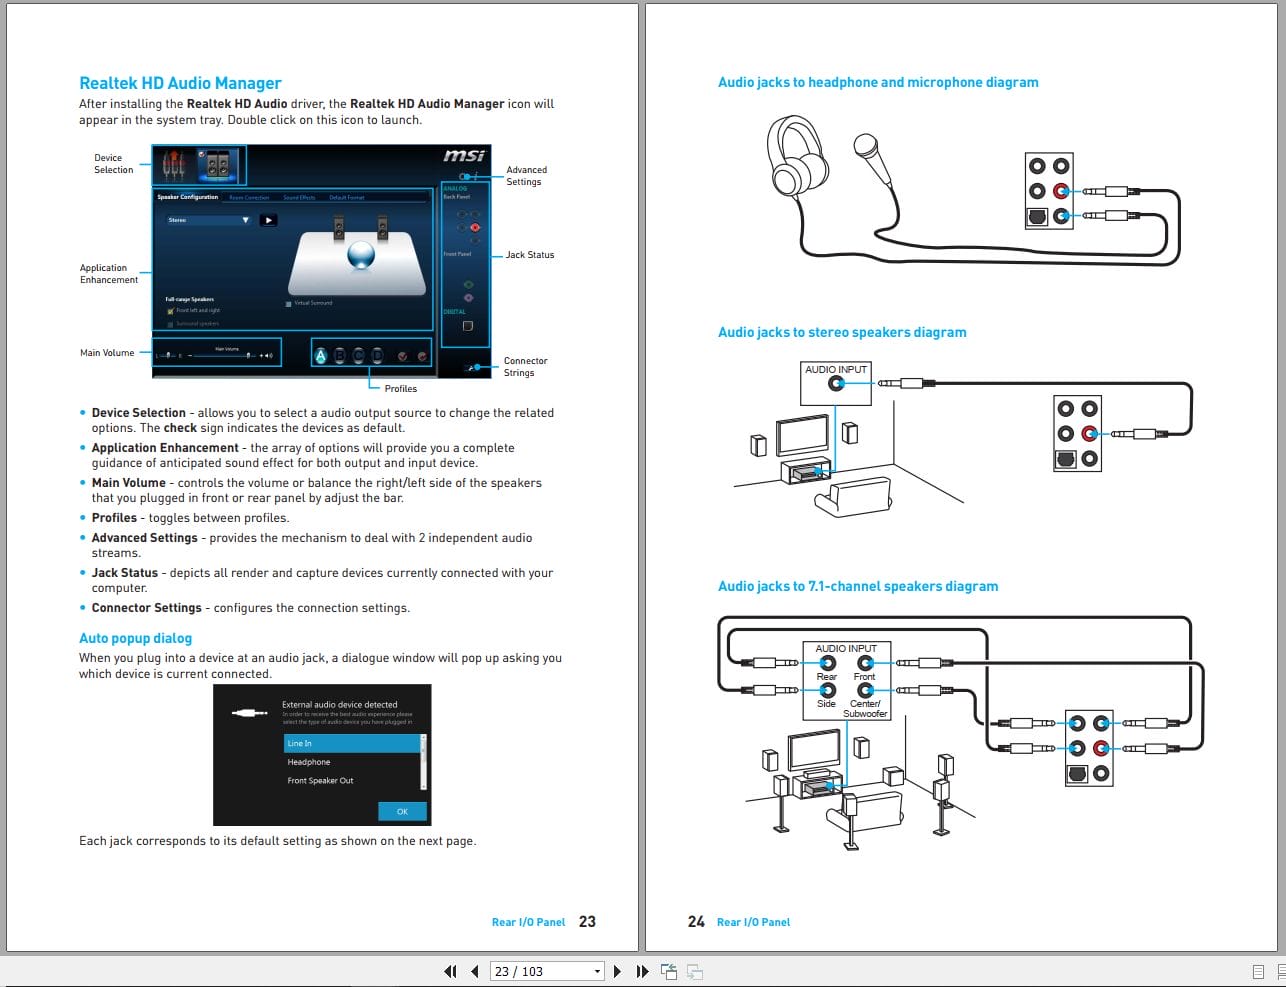The height and width of the screenshot is (987, 1286).
Task: Click the speaker test play button
Action: pyautogui.click(x=268, y=220)
